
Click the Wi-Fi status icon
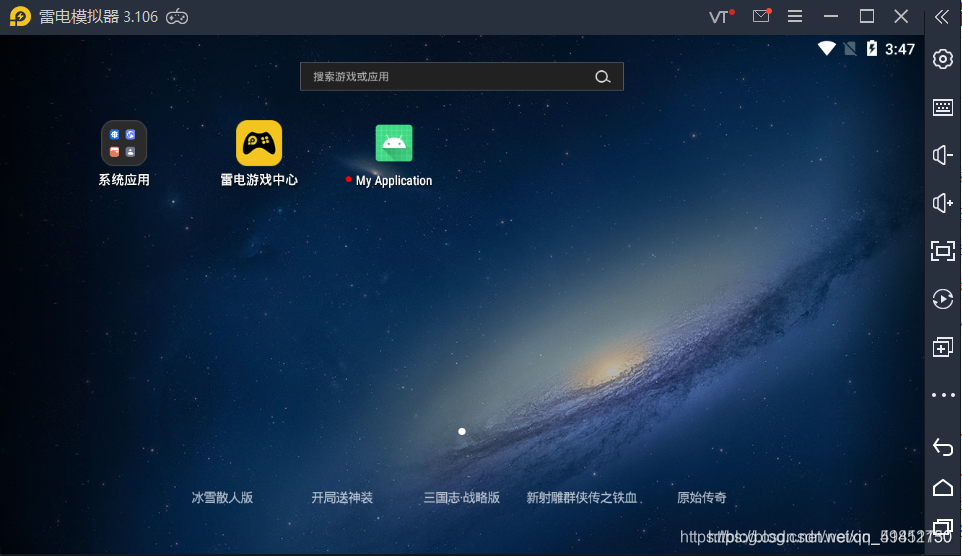(x=826, y=48)
